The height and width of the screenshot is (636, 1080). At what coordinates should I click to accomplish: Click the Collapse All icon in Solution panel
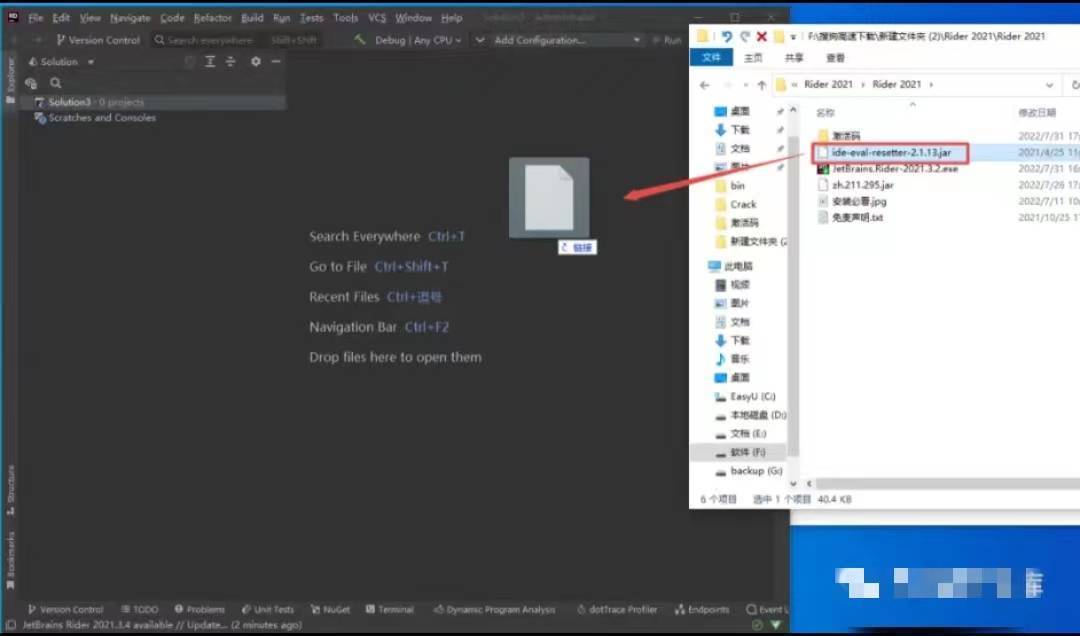pos(231,61)
